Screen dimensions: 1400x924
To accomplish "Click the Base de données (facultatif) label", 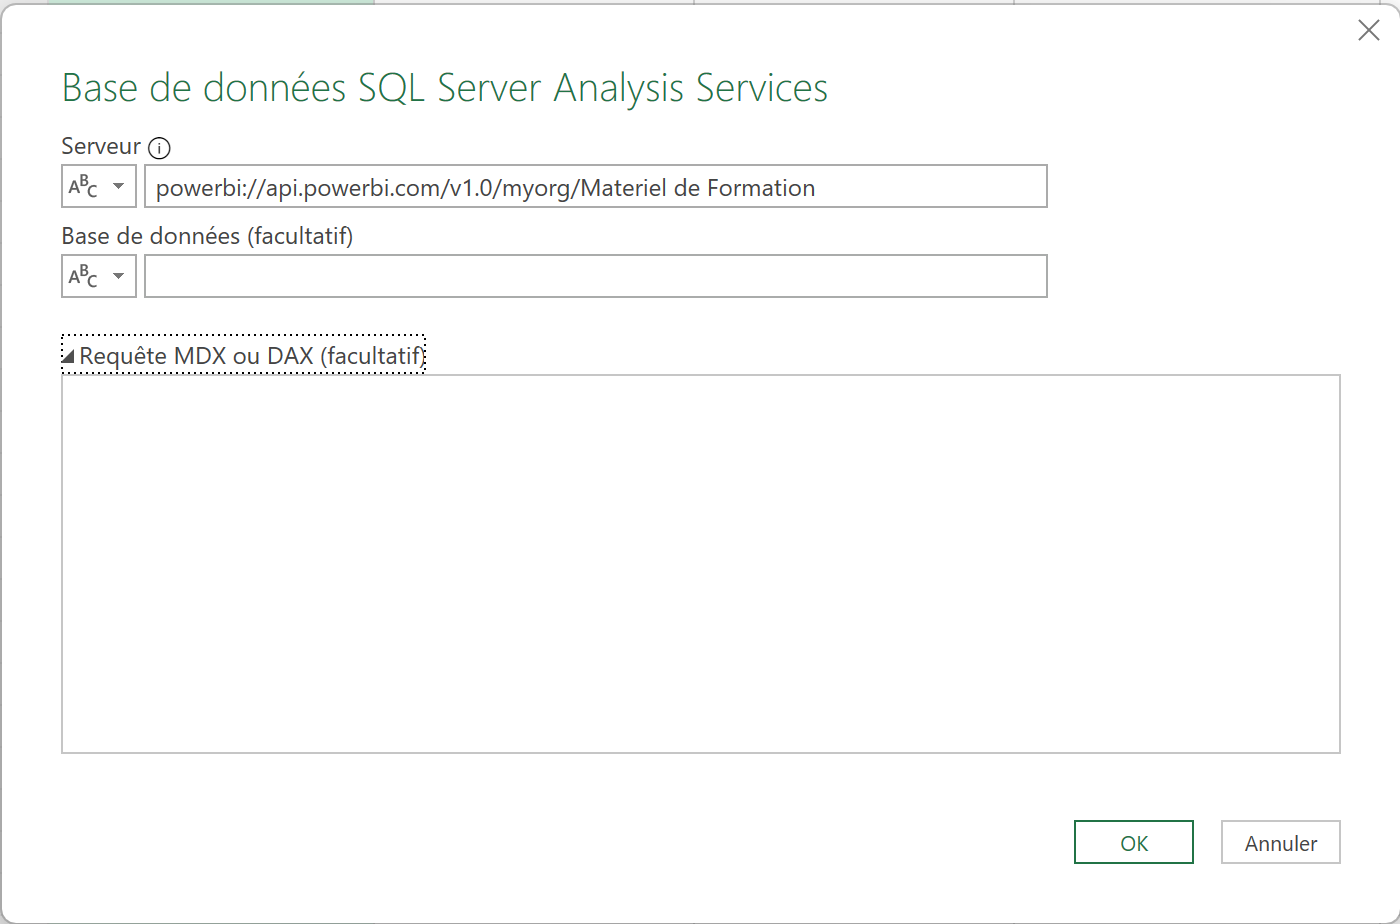I will [x=207, y=236].
